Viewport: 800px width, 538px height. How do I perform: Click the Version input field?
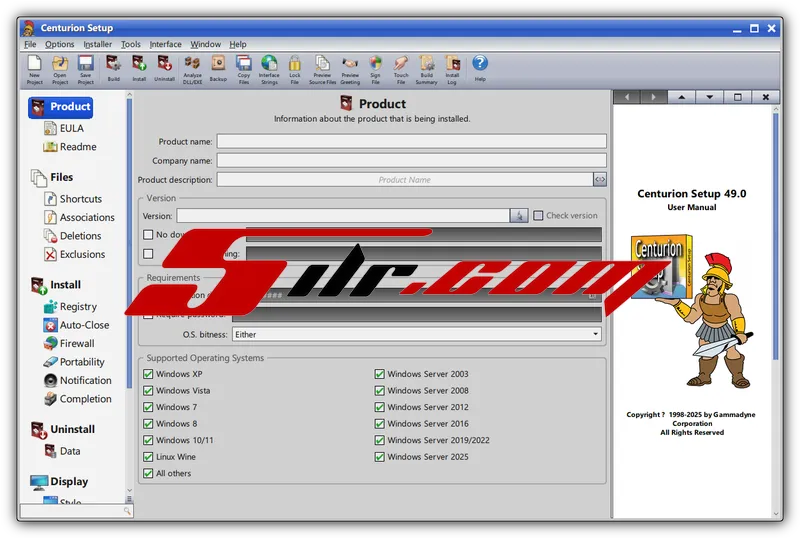point(343,215)
